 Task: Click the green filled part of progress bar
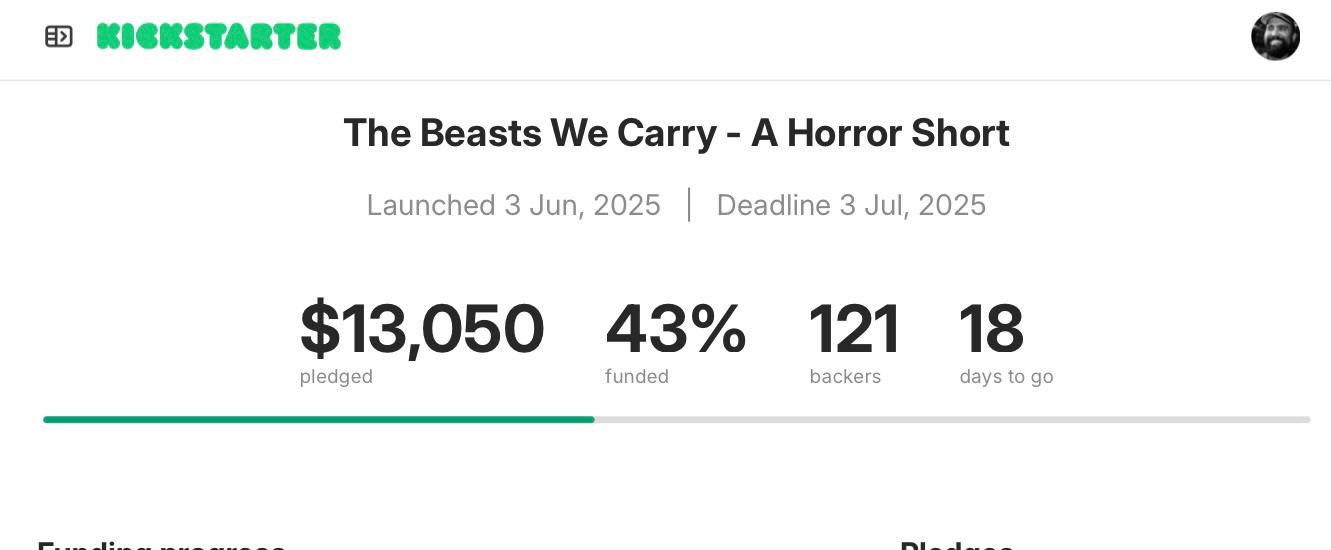[319, 420]
